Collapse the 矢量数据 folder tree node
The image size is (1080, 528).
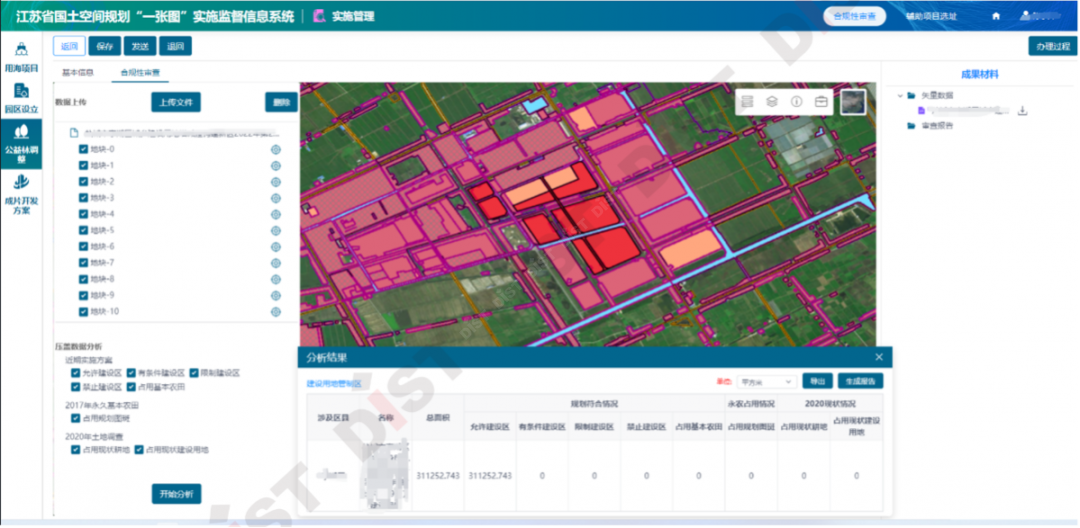pyautogui.click(x=900, y=96)
